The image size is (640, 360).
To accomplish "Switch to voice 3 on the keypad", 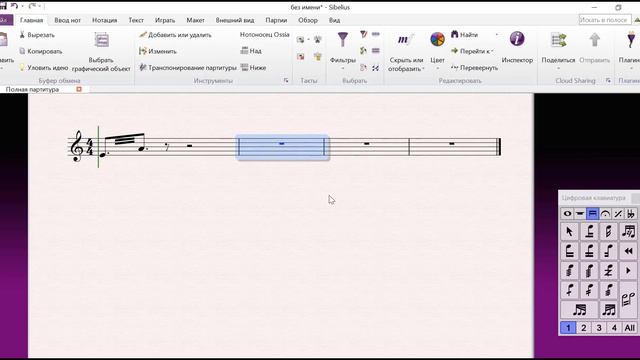I will click(x=599, y=328).
